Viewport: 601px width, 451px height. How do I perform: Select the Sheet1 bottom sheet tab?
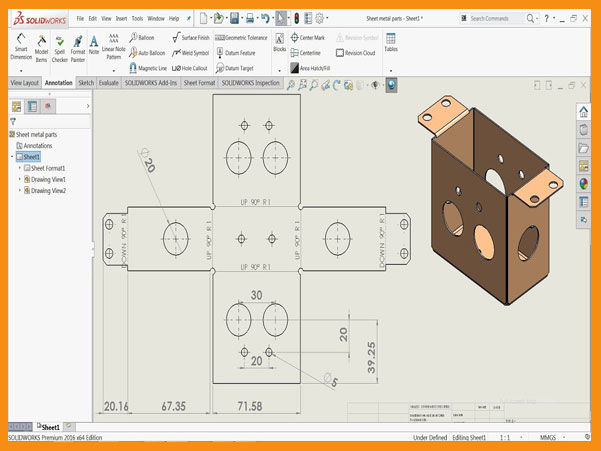click(49, 426)
